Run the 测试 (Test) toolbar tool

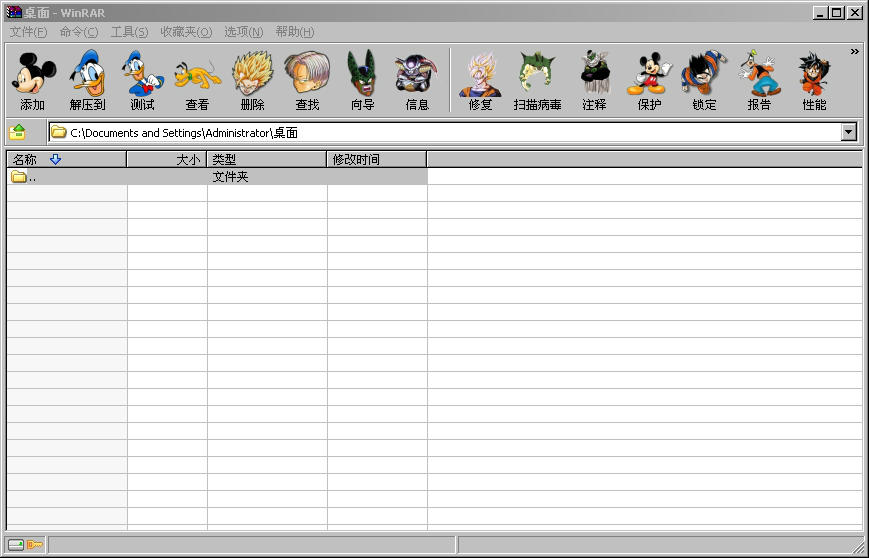click(x=142, y=80)
